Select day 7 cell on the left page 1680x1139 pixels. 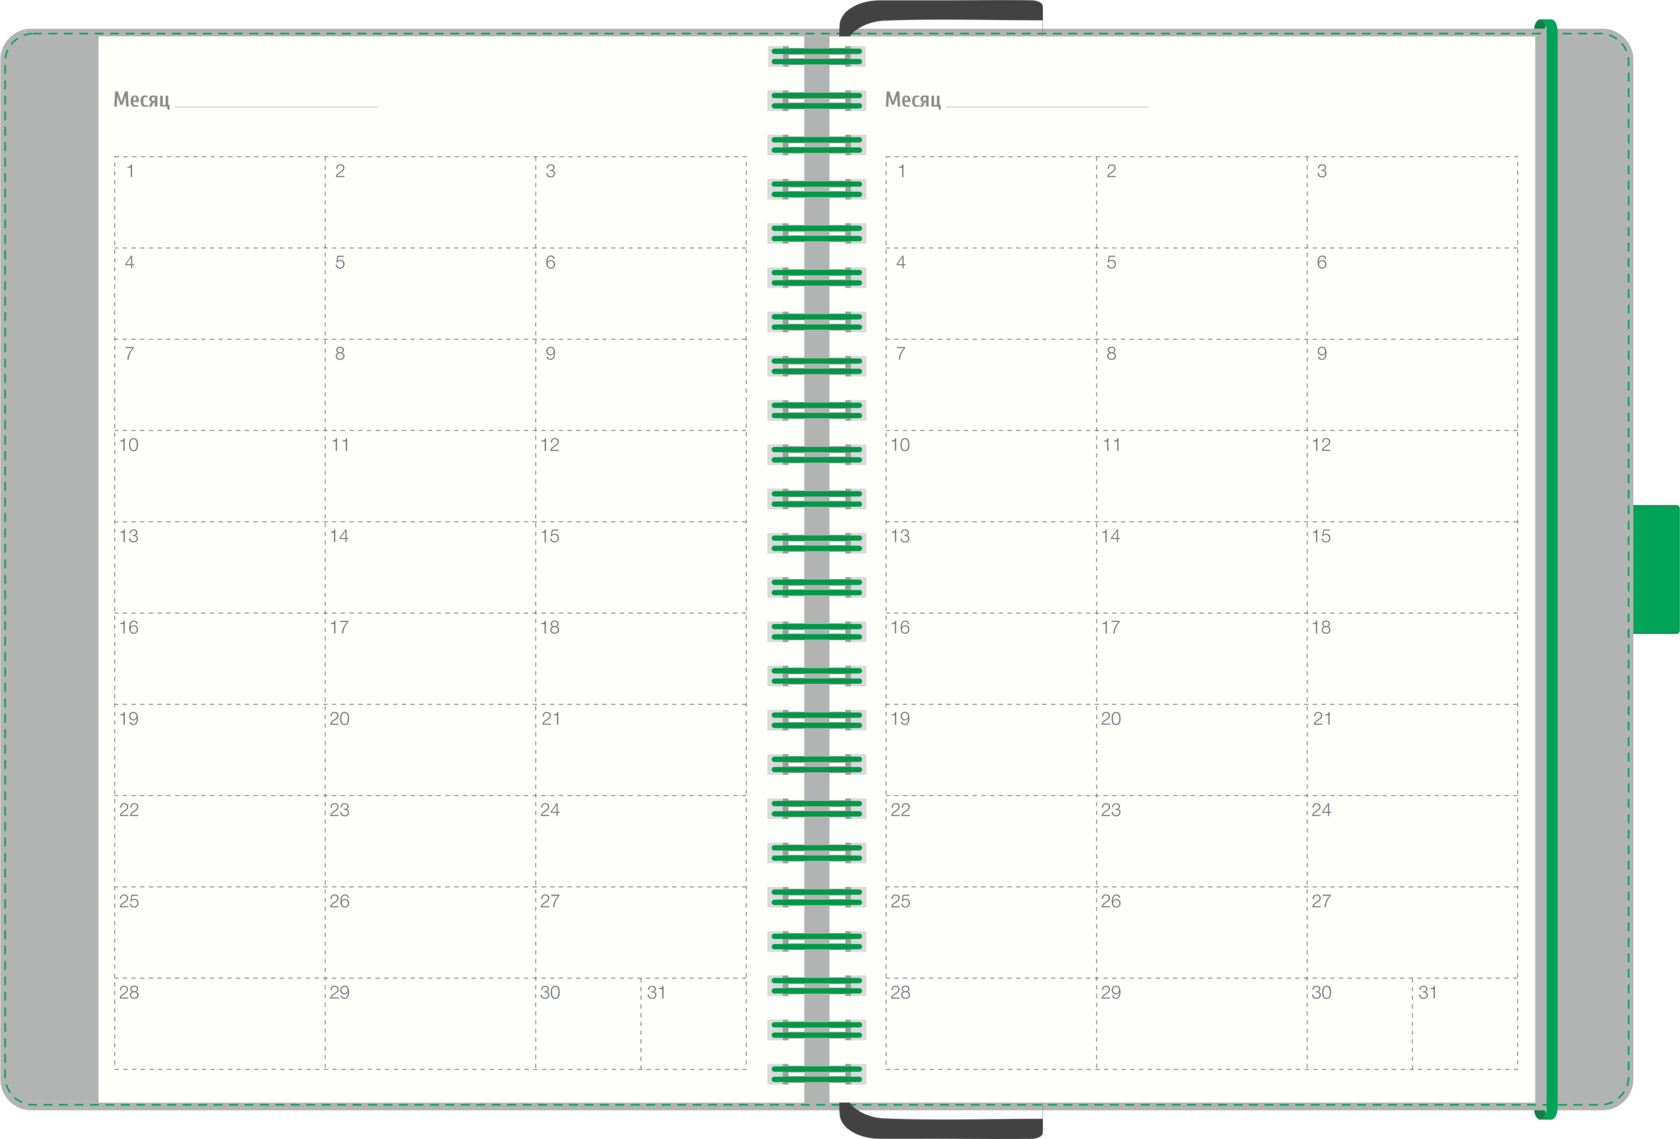coord(220,385)
